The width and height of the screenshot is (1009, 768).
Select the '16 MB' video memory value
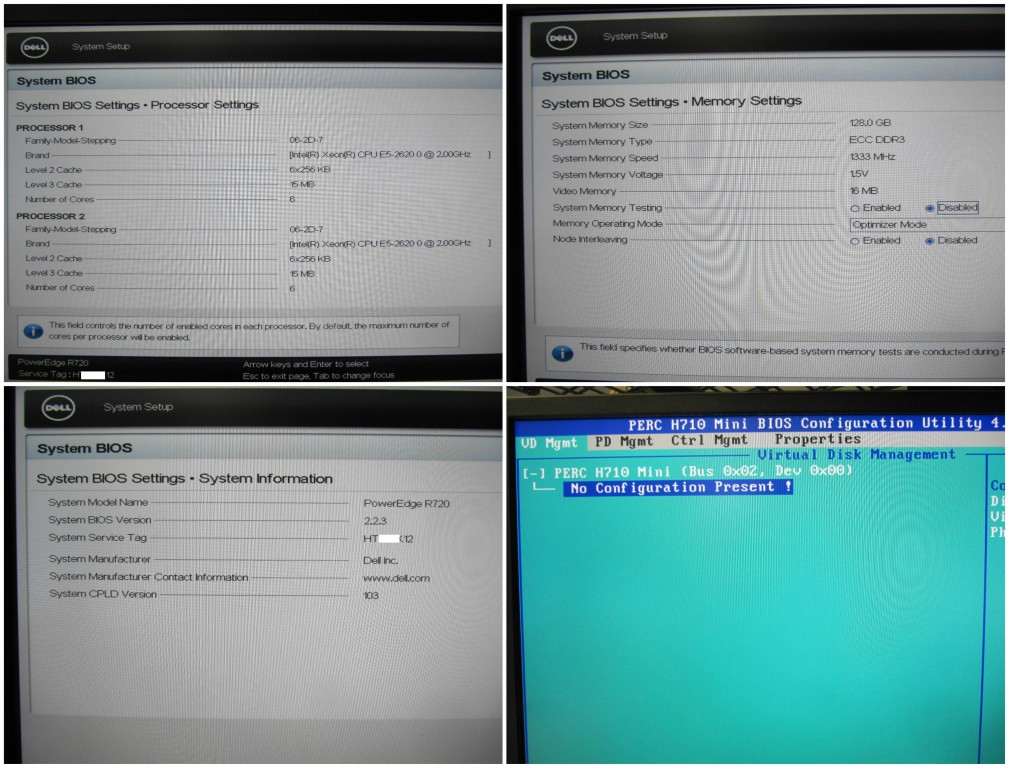tap(864, 191)
